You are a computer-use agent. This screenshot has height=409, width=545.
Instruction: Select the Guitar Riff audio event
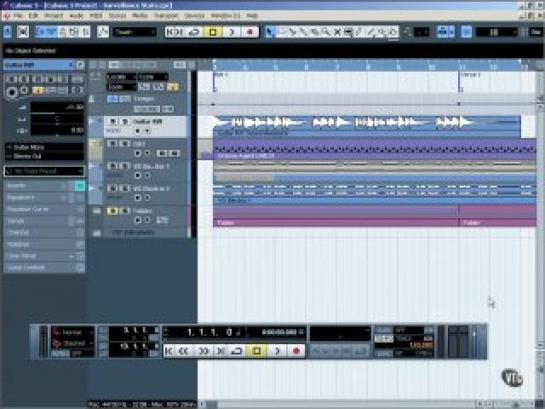(367, 127)
